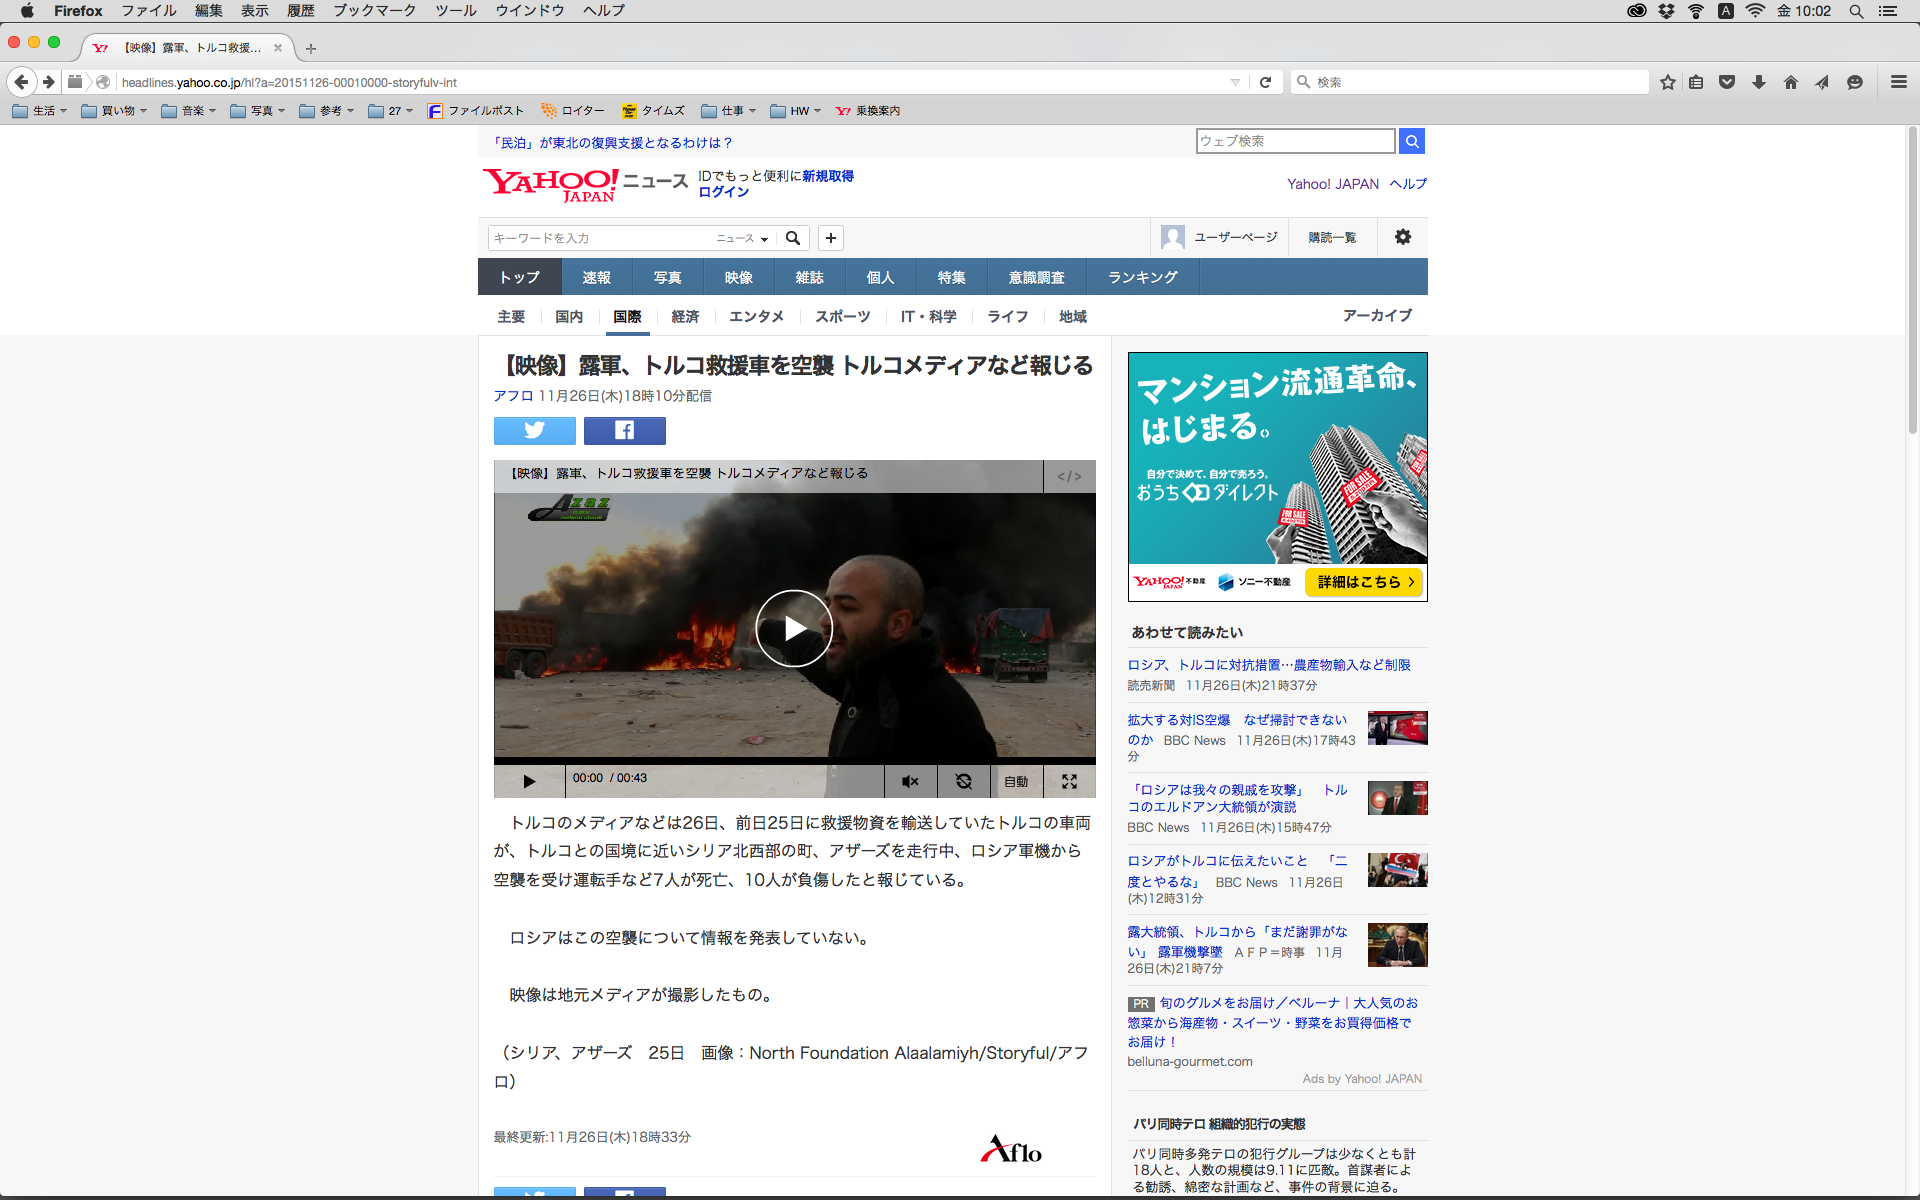Bookmark this page with star icon
This screenshot has width=1920, height=1200.
click(1667, 82)
